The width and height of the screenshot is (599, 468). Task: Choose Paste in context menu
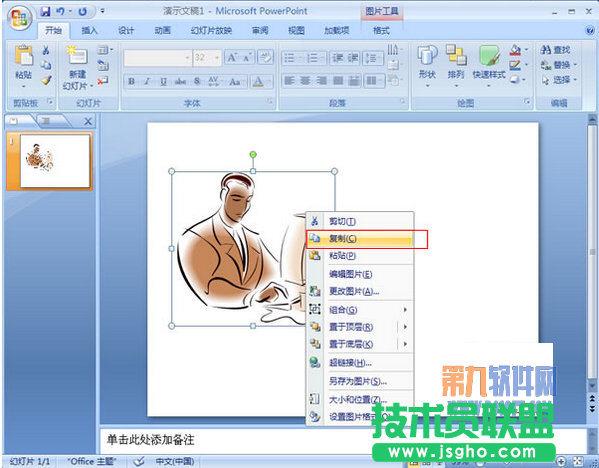click(360, 256)
